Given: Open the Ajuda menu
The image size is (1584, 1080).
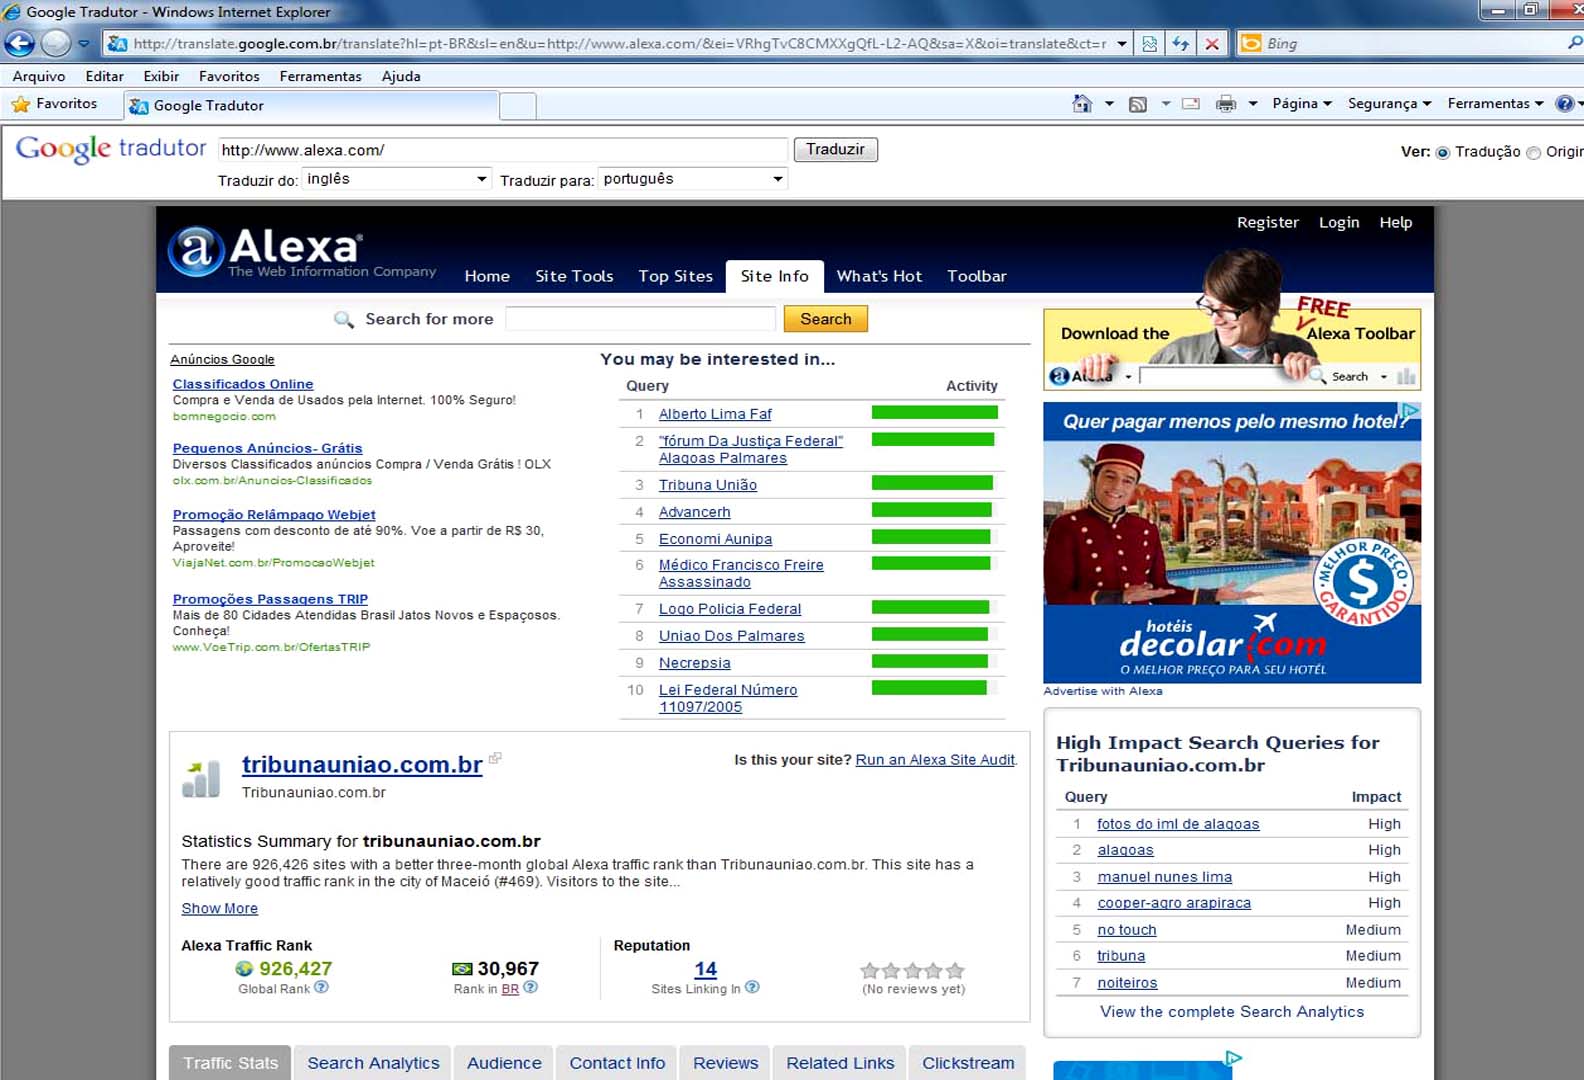Looking at the screenshot, I should (x=401, y=76).
